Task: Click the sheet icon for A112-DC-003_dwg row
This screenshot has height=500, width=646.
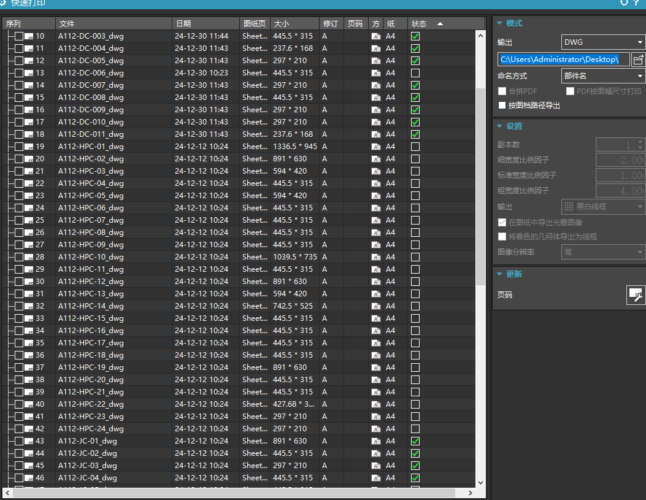Action: (x=29, y=36)
